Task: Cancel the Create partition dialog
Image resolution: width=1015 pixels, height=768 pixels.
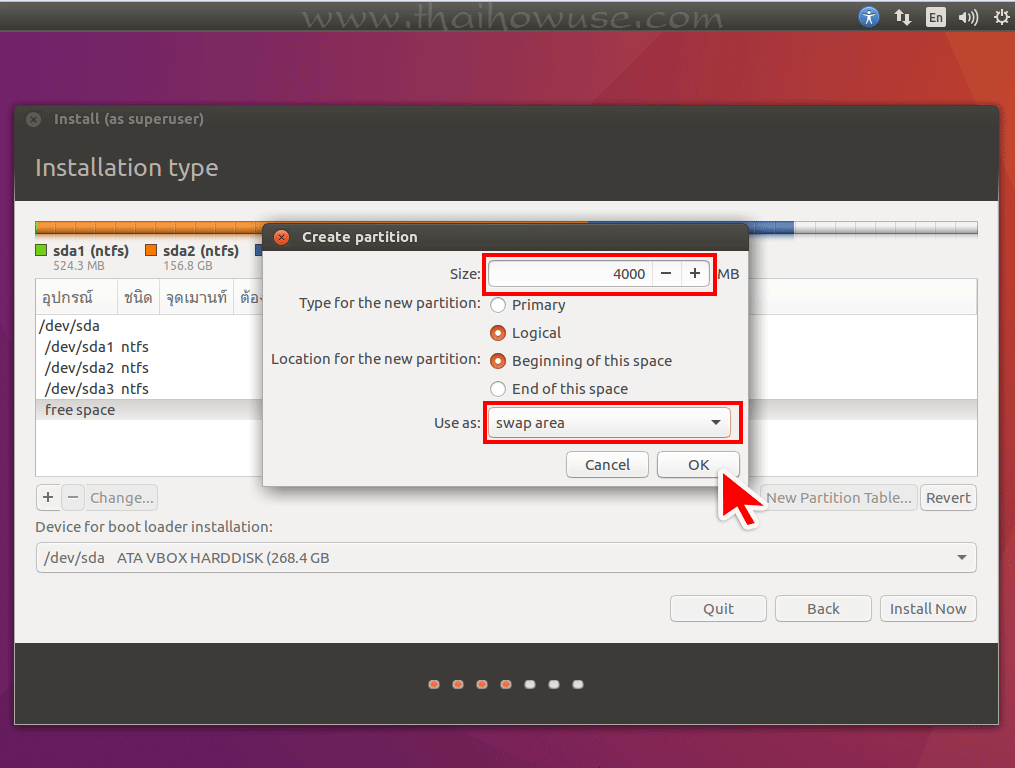Action: 607,465
